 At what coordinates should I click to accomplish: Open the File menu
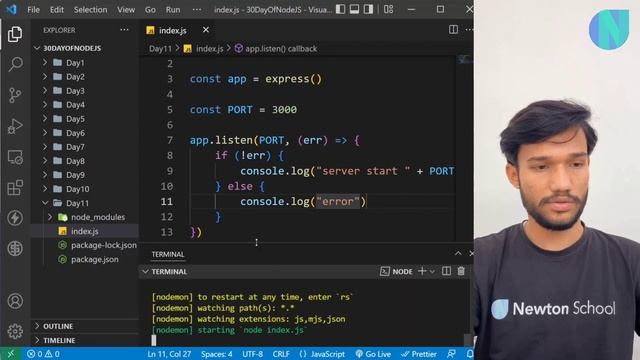coord(33,9)
